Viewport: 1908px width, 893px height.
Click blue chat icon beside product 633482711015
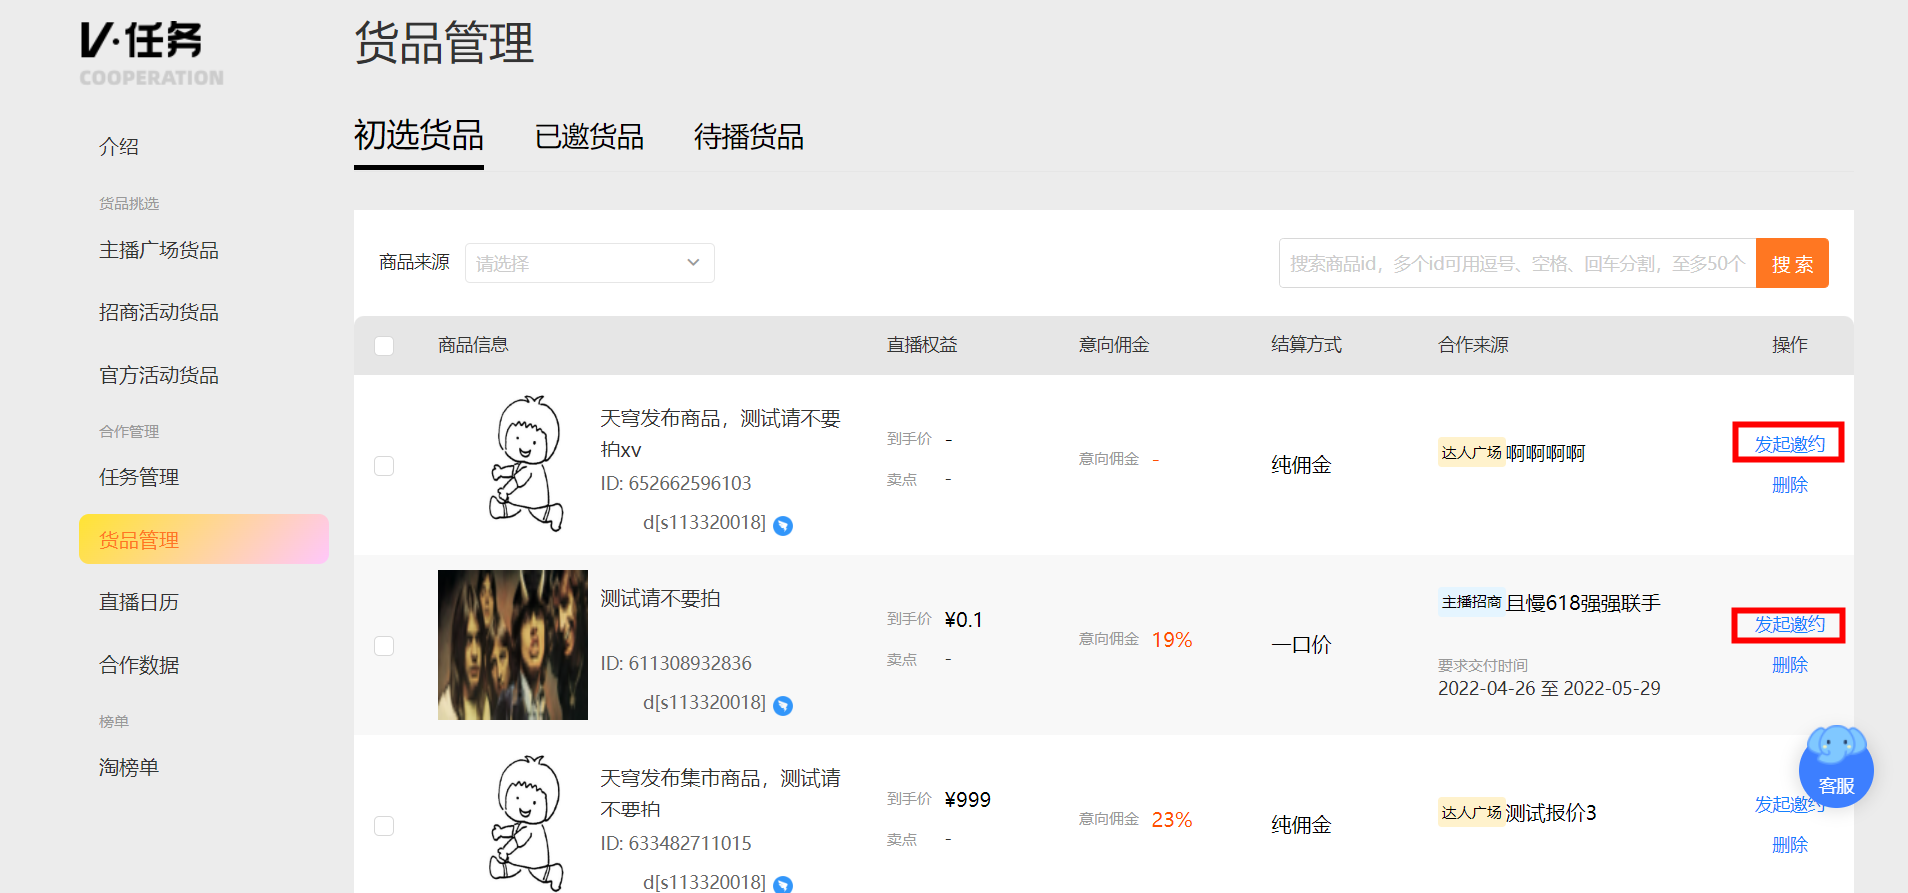(783, 884)
